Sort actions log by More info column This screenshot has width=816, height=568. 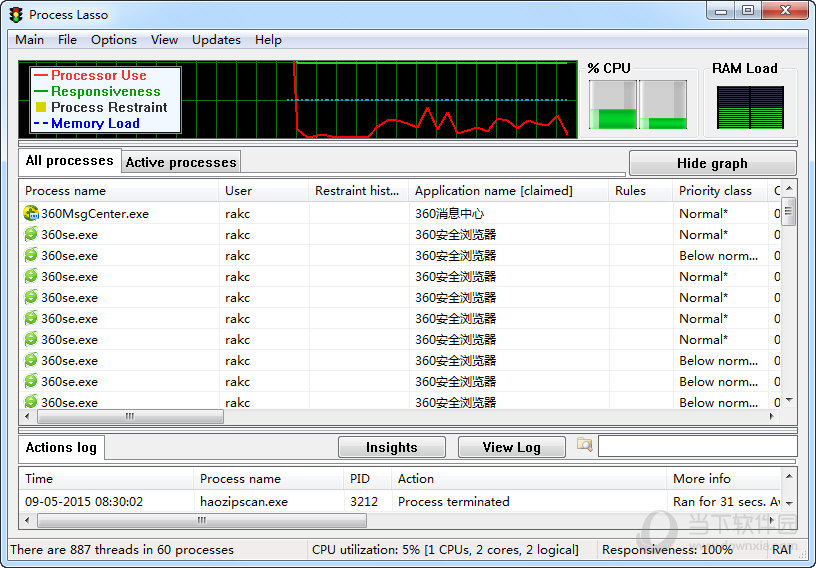(x=724, y=479)
